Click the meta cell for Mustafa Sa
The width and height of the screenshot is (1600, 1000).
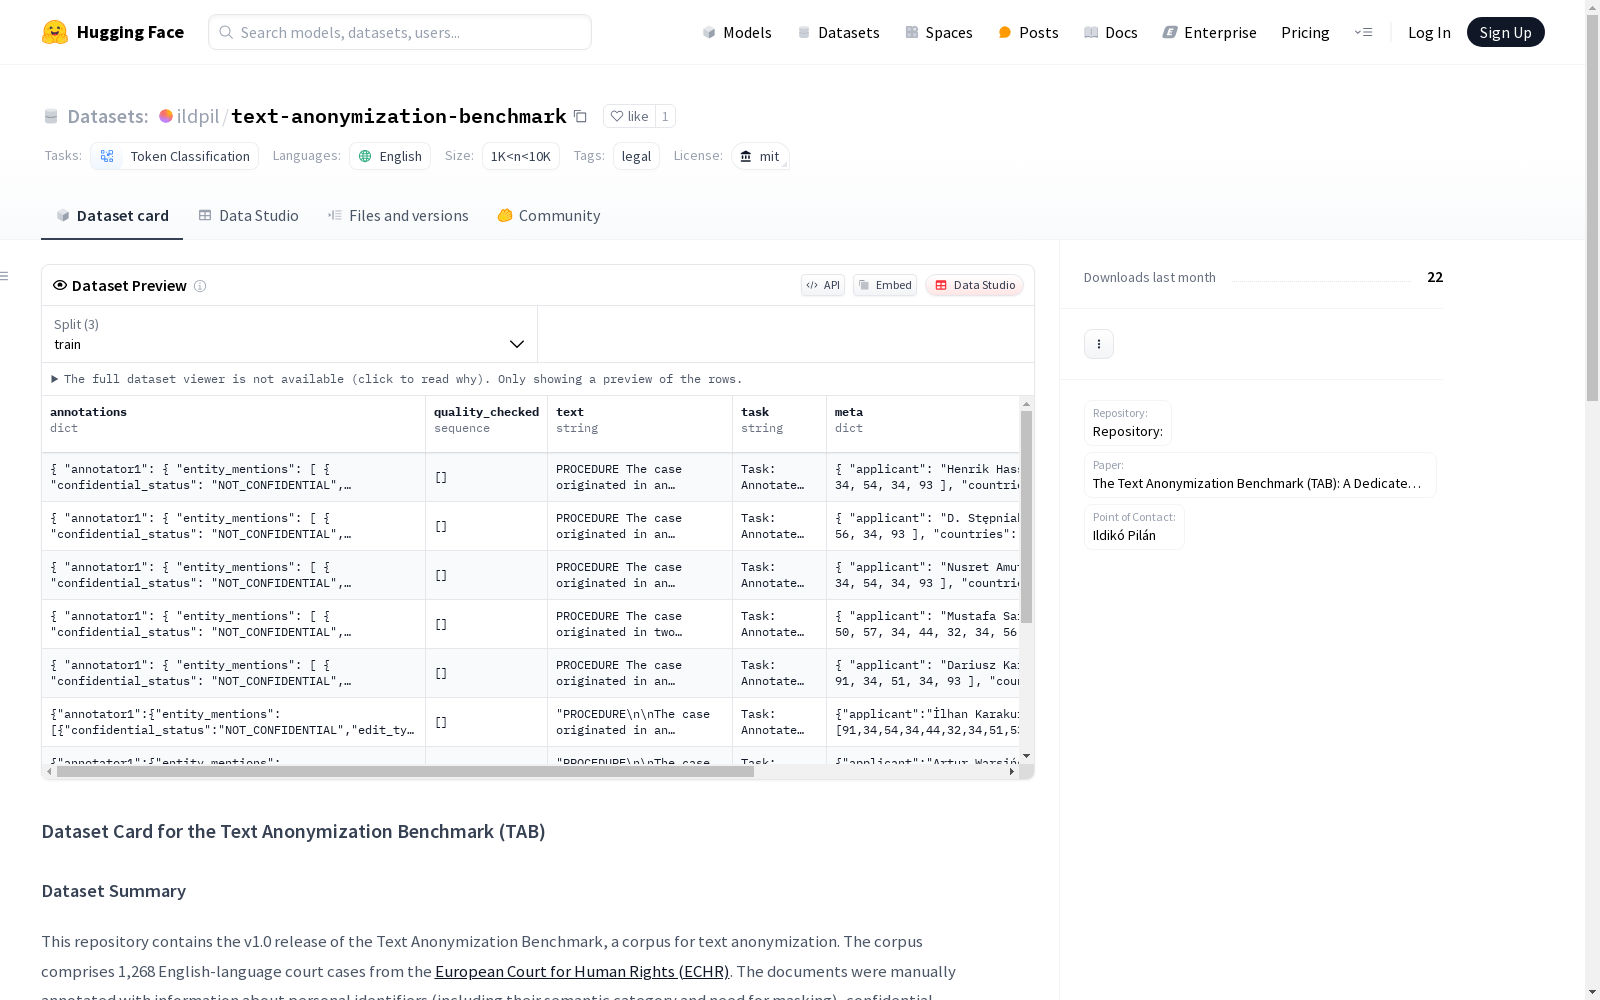pyautogui.click(x=923, y=624)
